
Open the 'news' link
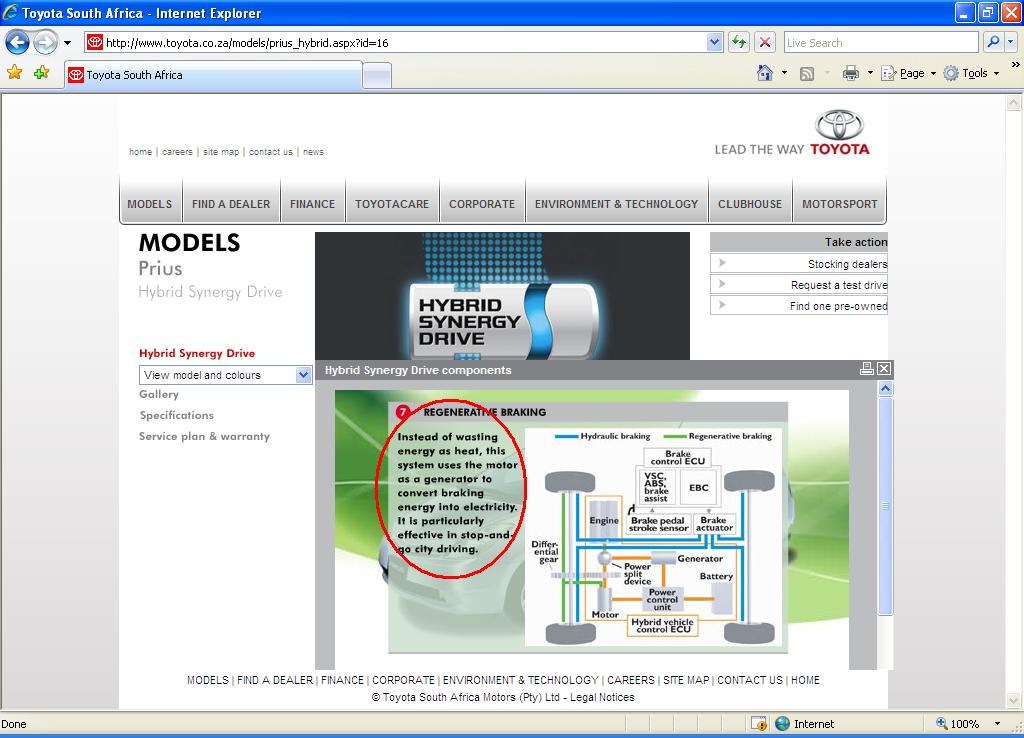click(x=313, y=152)
